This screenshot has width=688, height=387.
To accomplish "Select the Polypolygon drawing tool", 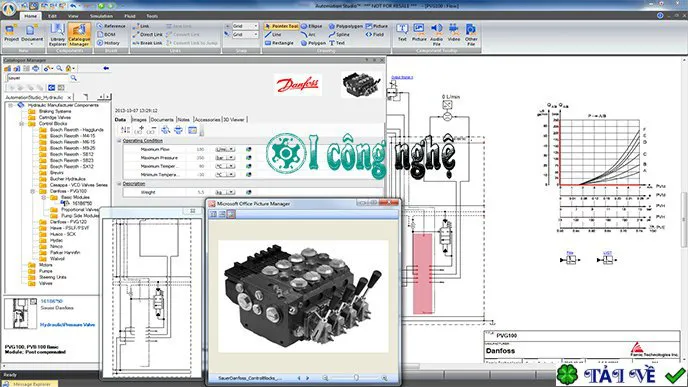I will click(346, 26).
